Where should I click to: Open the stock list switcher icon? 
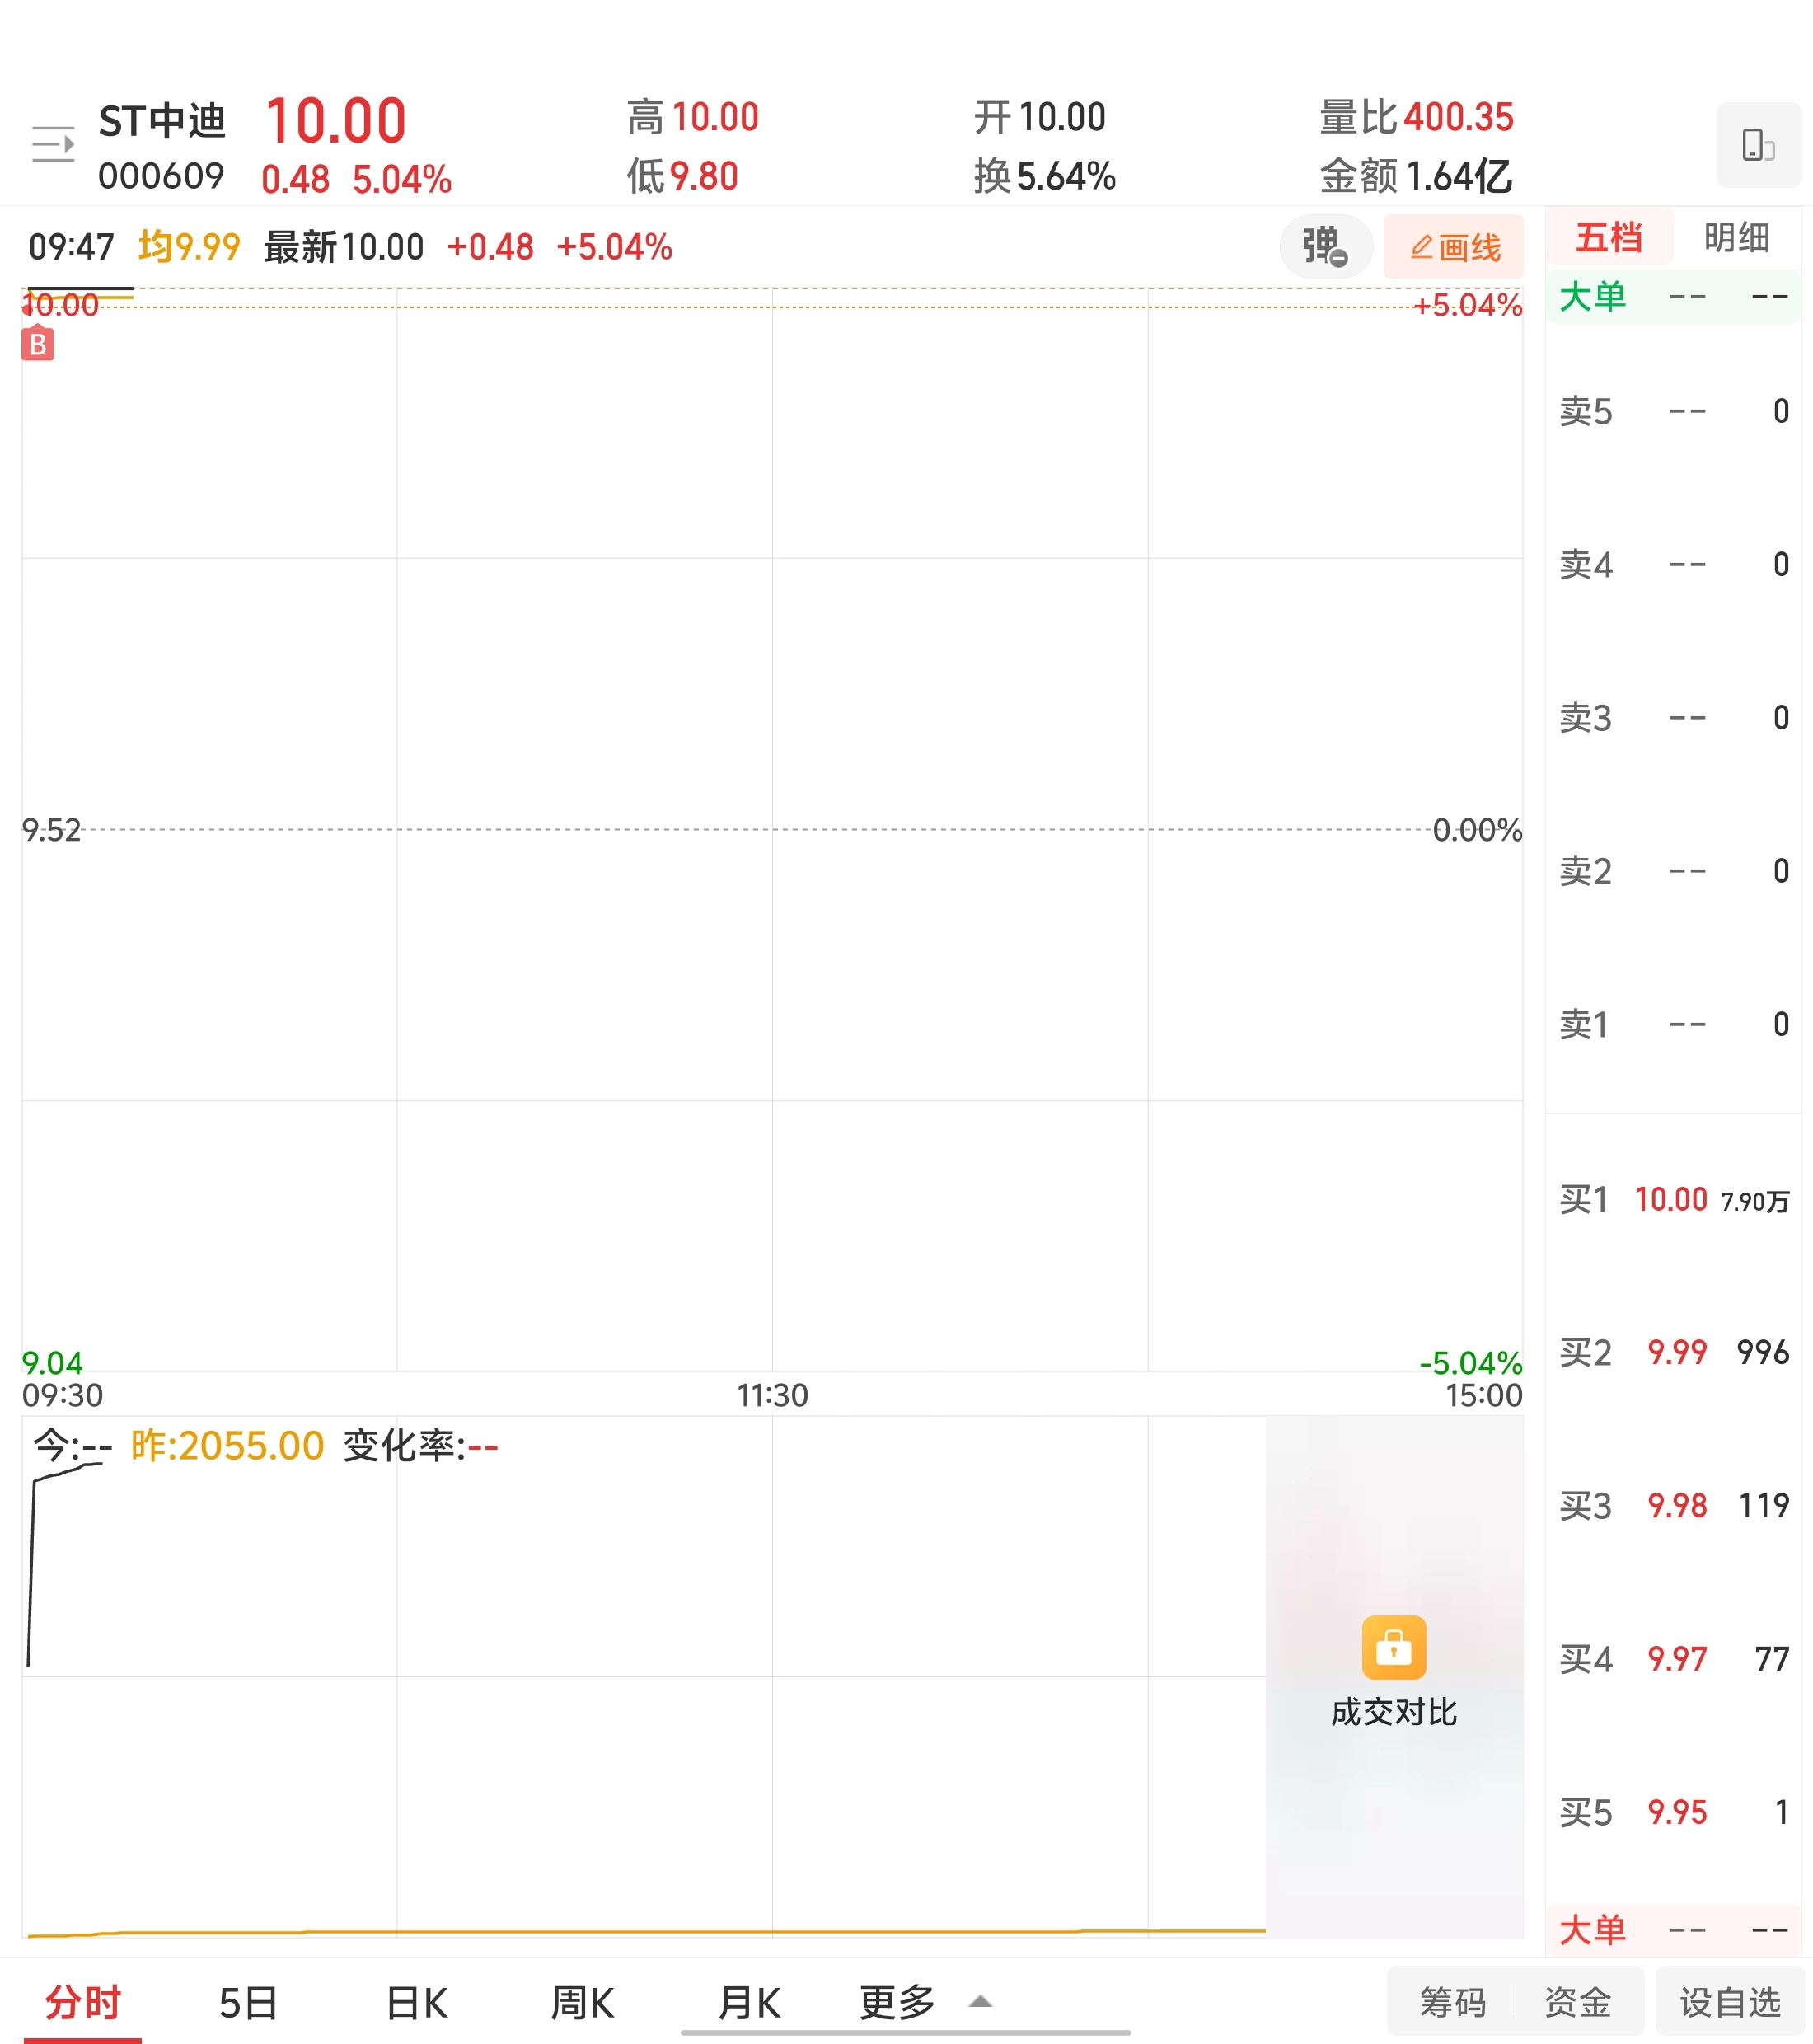[x=53, y=145]
